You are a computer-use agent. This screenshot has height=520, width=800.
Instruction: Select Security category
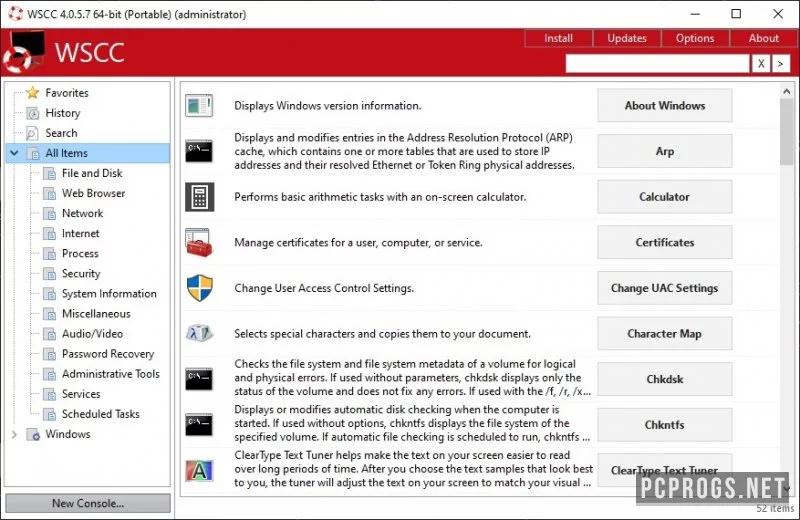tap(81, 274)
